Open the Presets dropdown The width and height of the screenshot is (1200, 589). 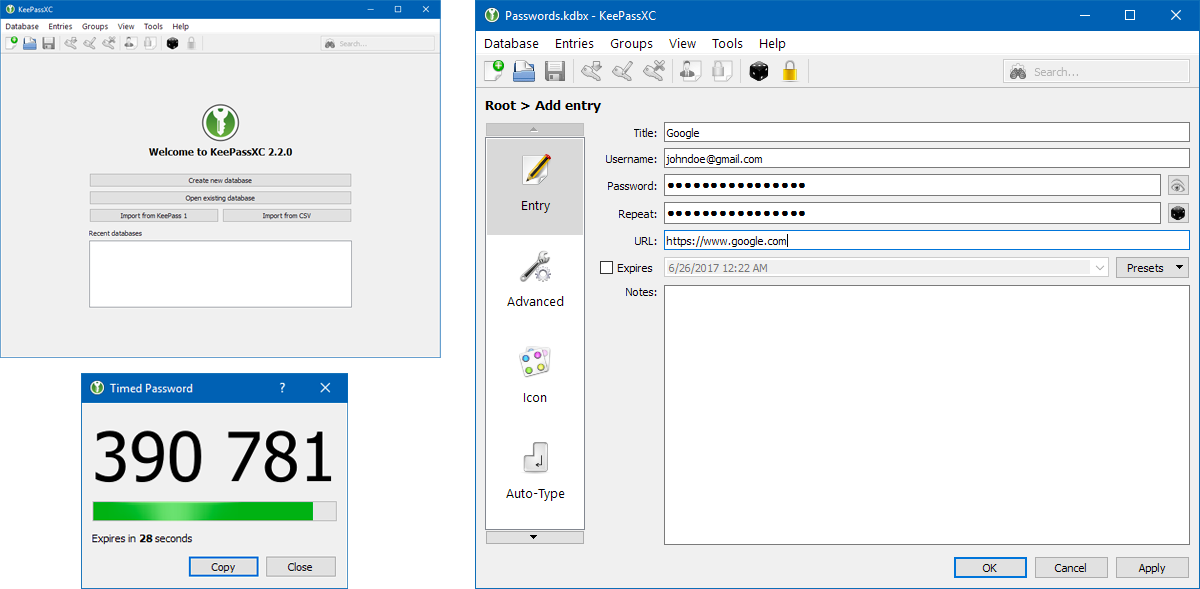[x=1152, y=268]
